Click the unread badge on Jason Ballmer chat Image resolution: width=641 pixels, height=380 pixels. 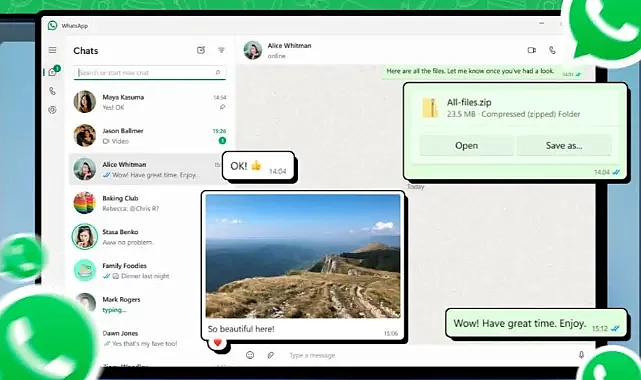click(222, 141)
